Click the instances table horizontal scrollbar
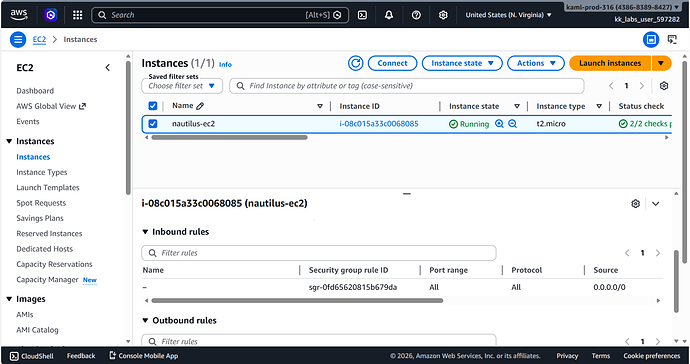The height and width of the screenshot is (364, 690). pyautogui.click(x=229, y=138)
